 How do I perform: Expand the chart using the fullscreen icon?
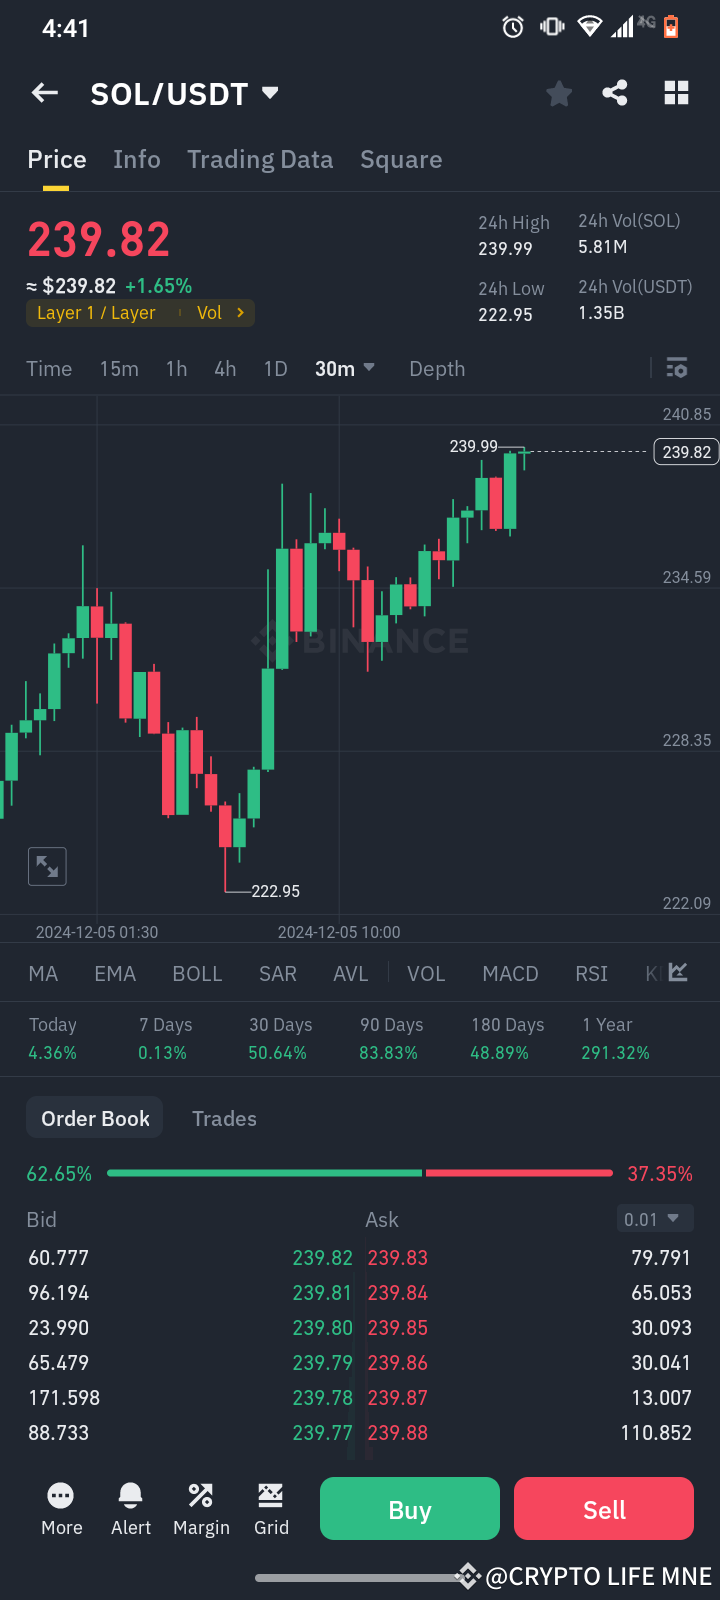tap(47, 866)
